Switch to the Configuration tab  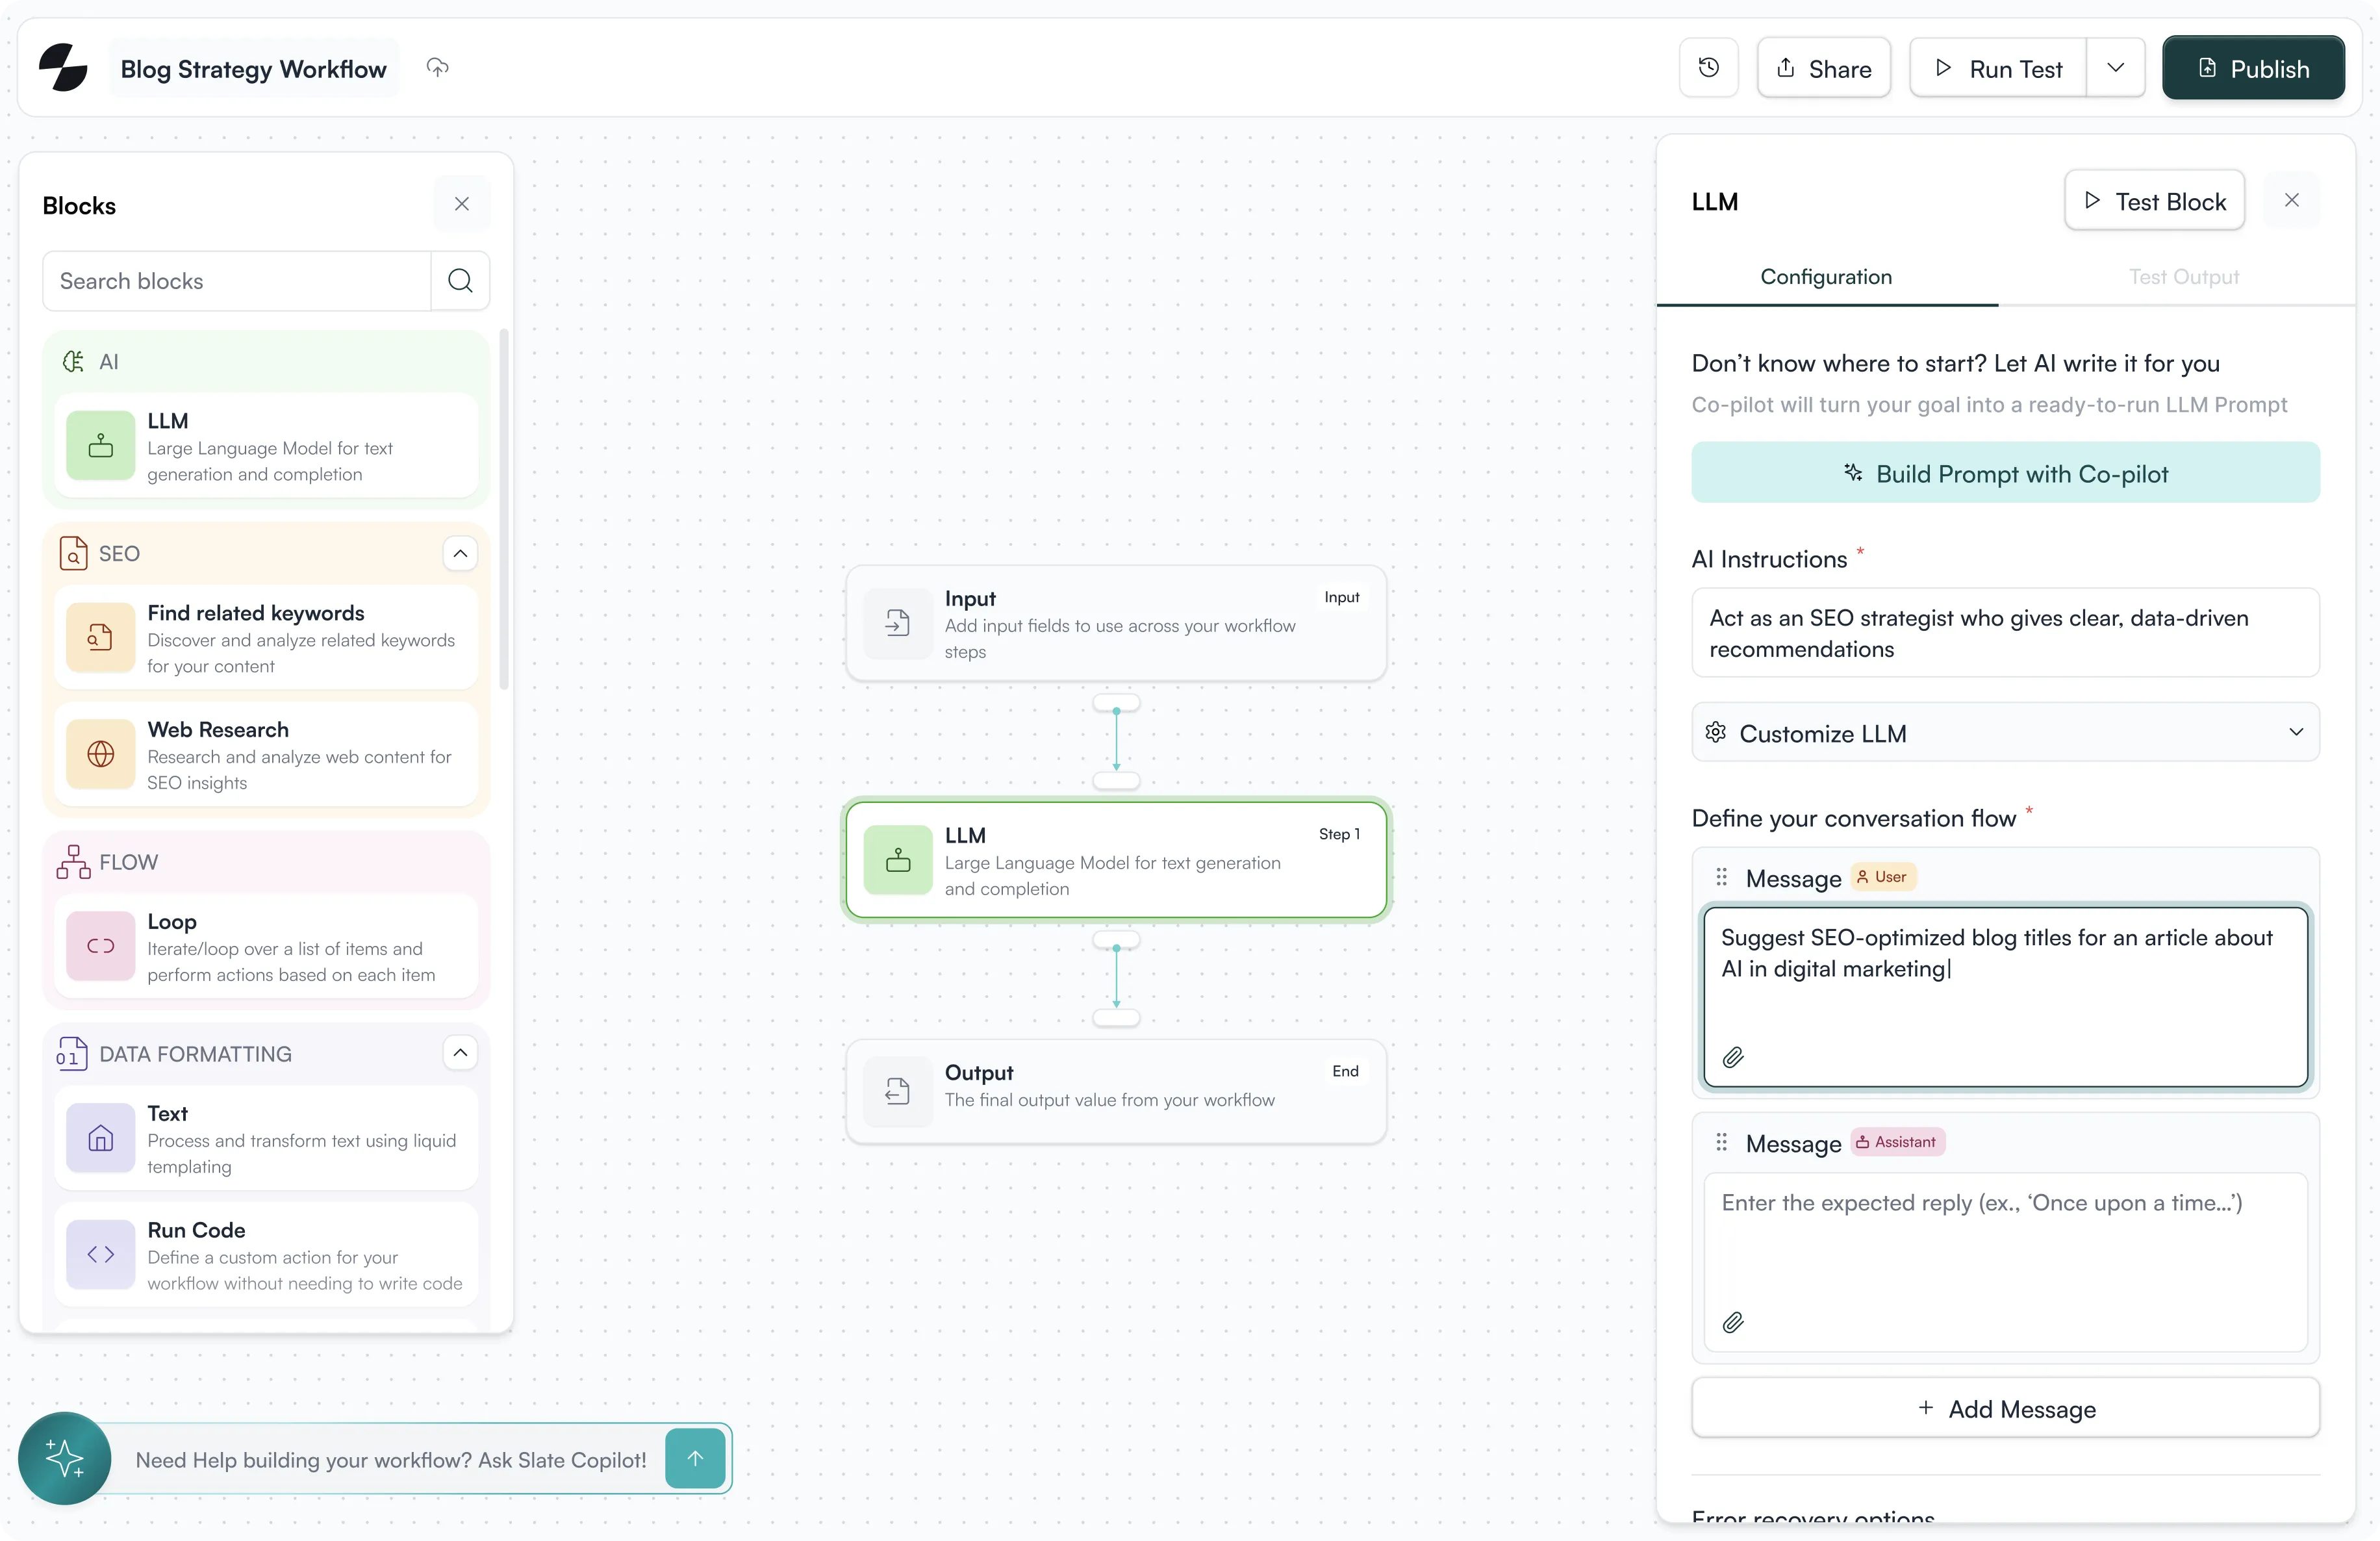pyautogui.click(x=1826, y=277)
